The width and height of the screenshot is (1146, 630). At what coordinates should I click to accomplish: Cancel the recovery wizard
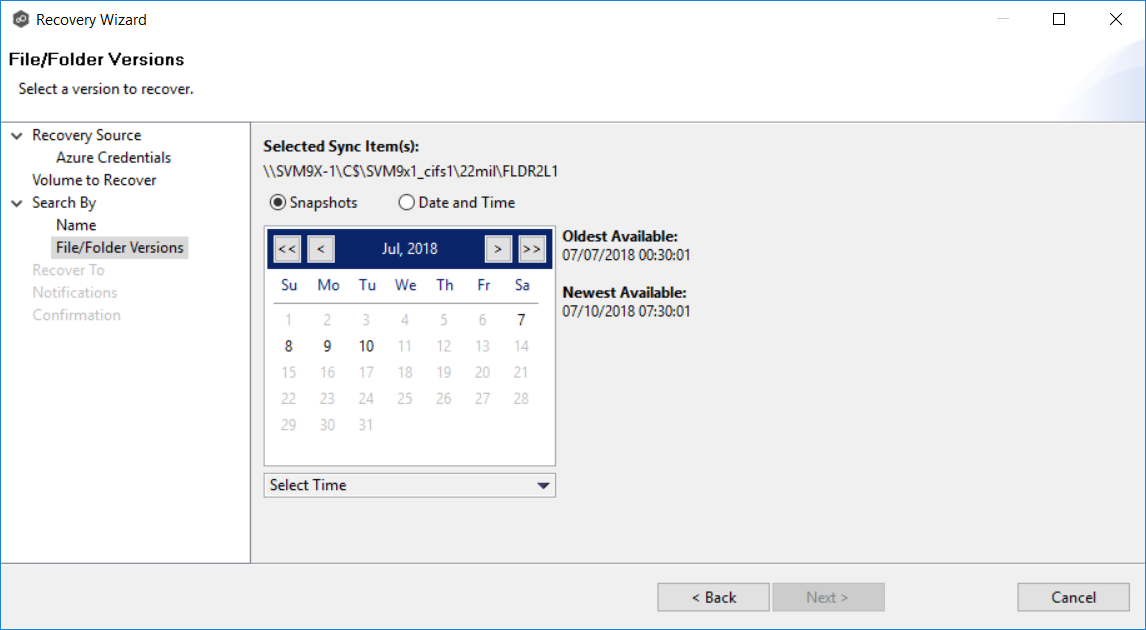pos(1073,597)
